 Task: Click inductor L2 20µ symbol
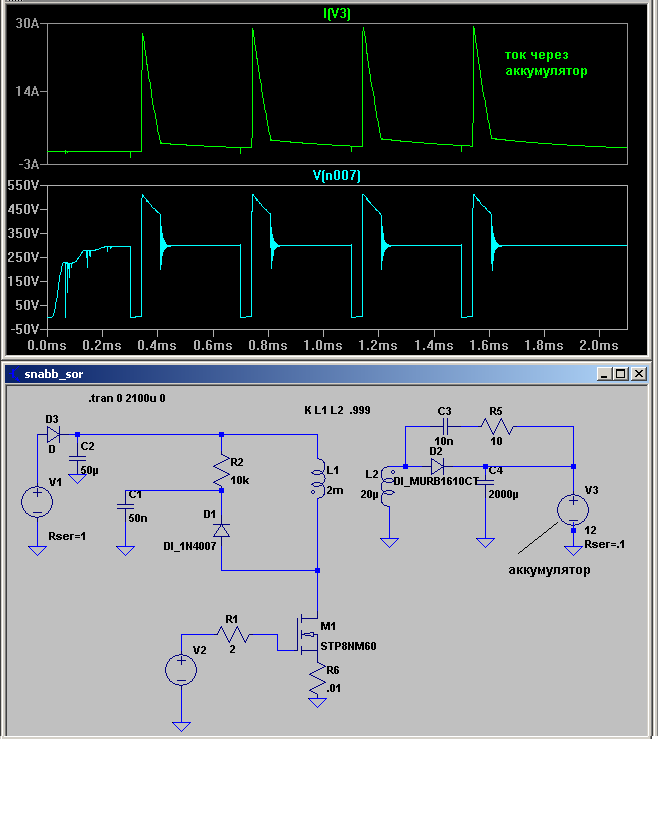(x=387, y=486)
